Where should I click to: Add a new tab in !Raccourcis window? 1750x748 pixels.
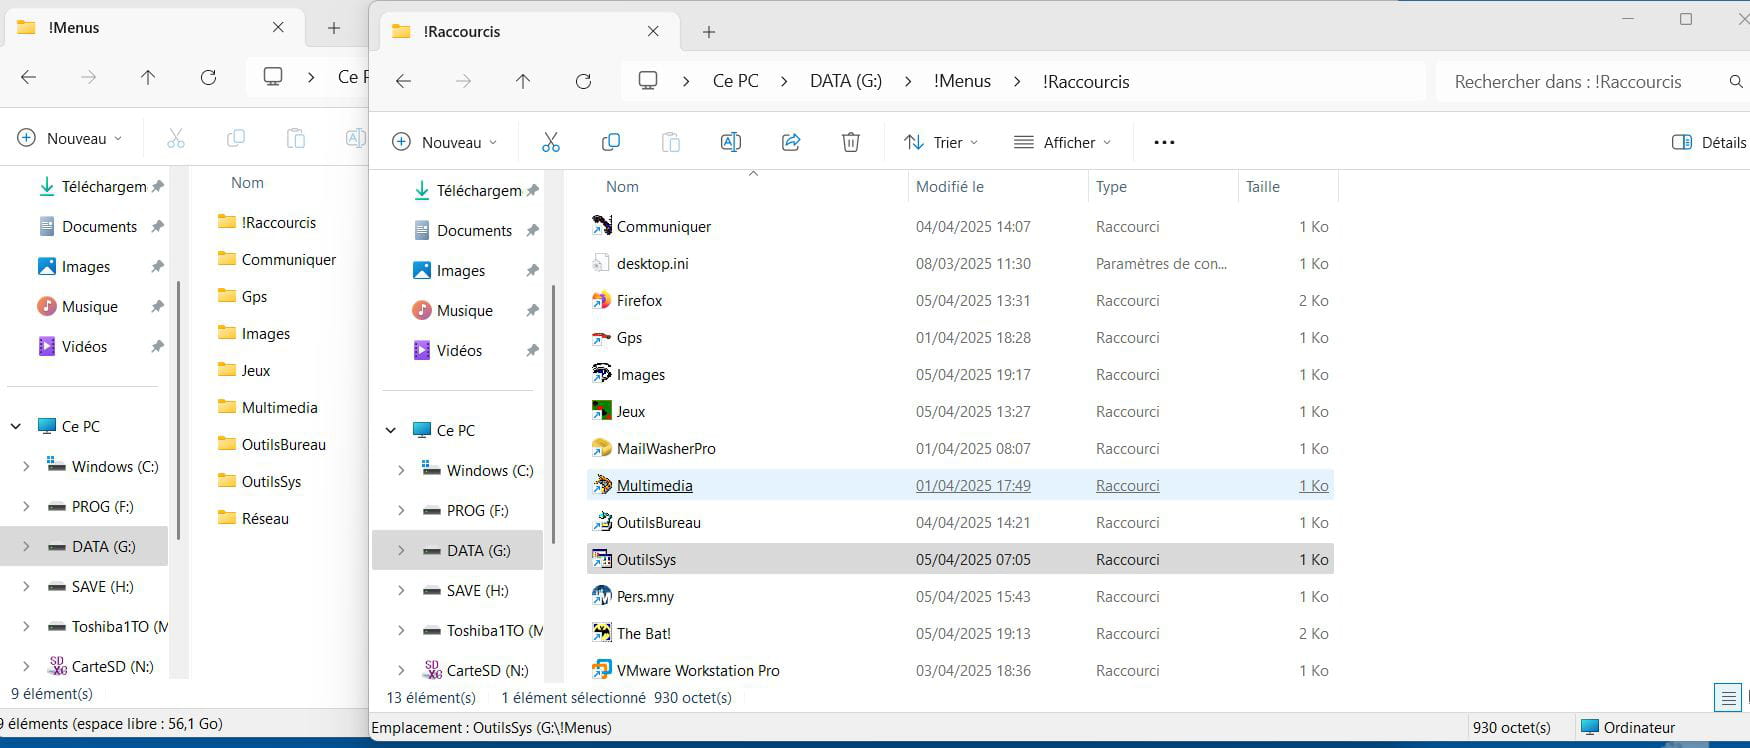click(709, 32)
